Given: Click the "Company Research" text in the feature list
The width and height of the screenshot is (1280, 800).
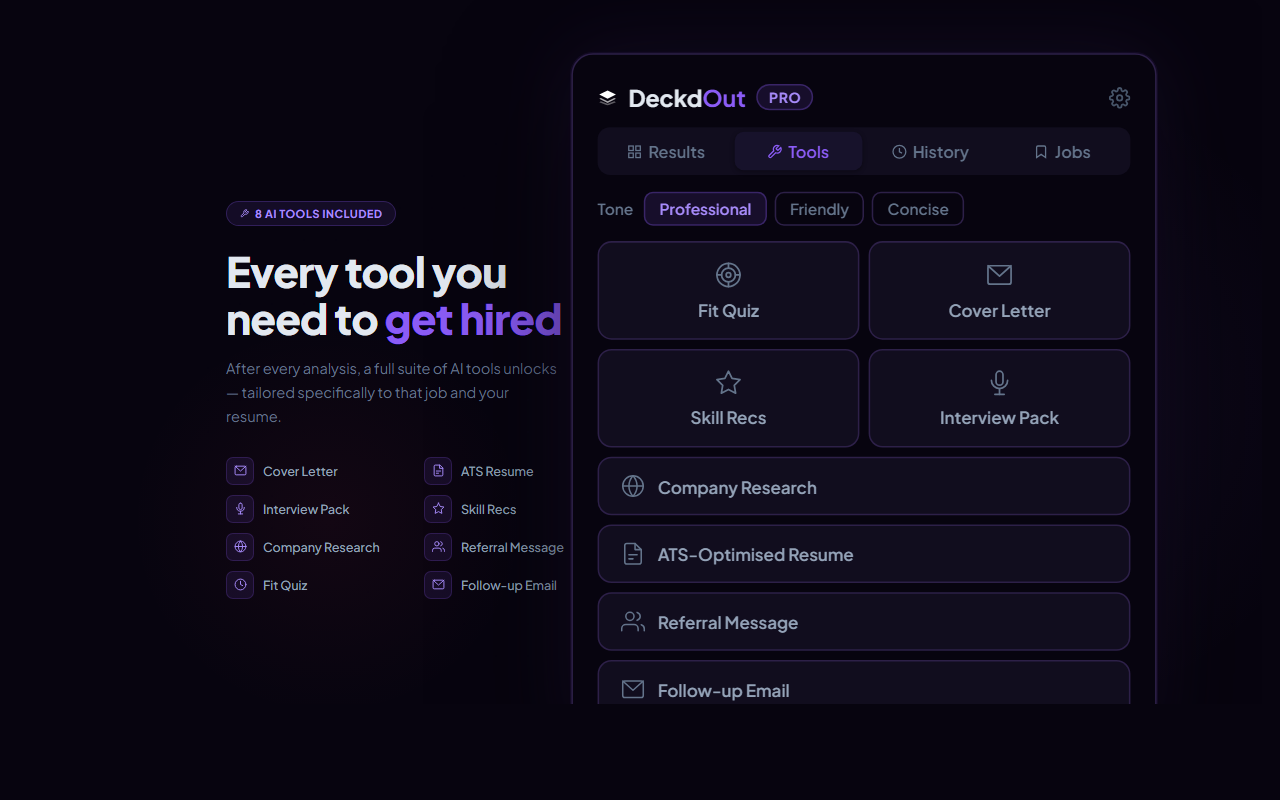Looking at the screenshot, I should click(321, 547).
